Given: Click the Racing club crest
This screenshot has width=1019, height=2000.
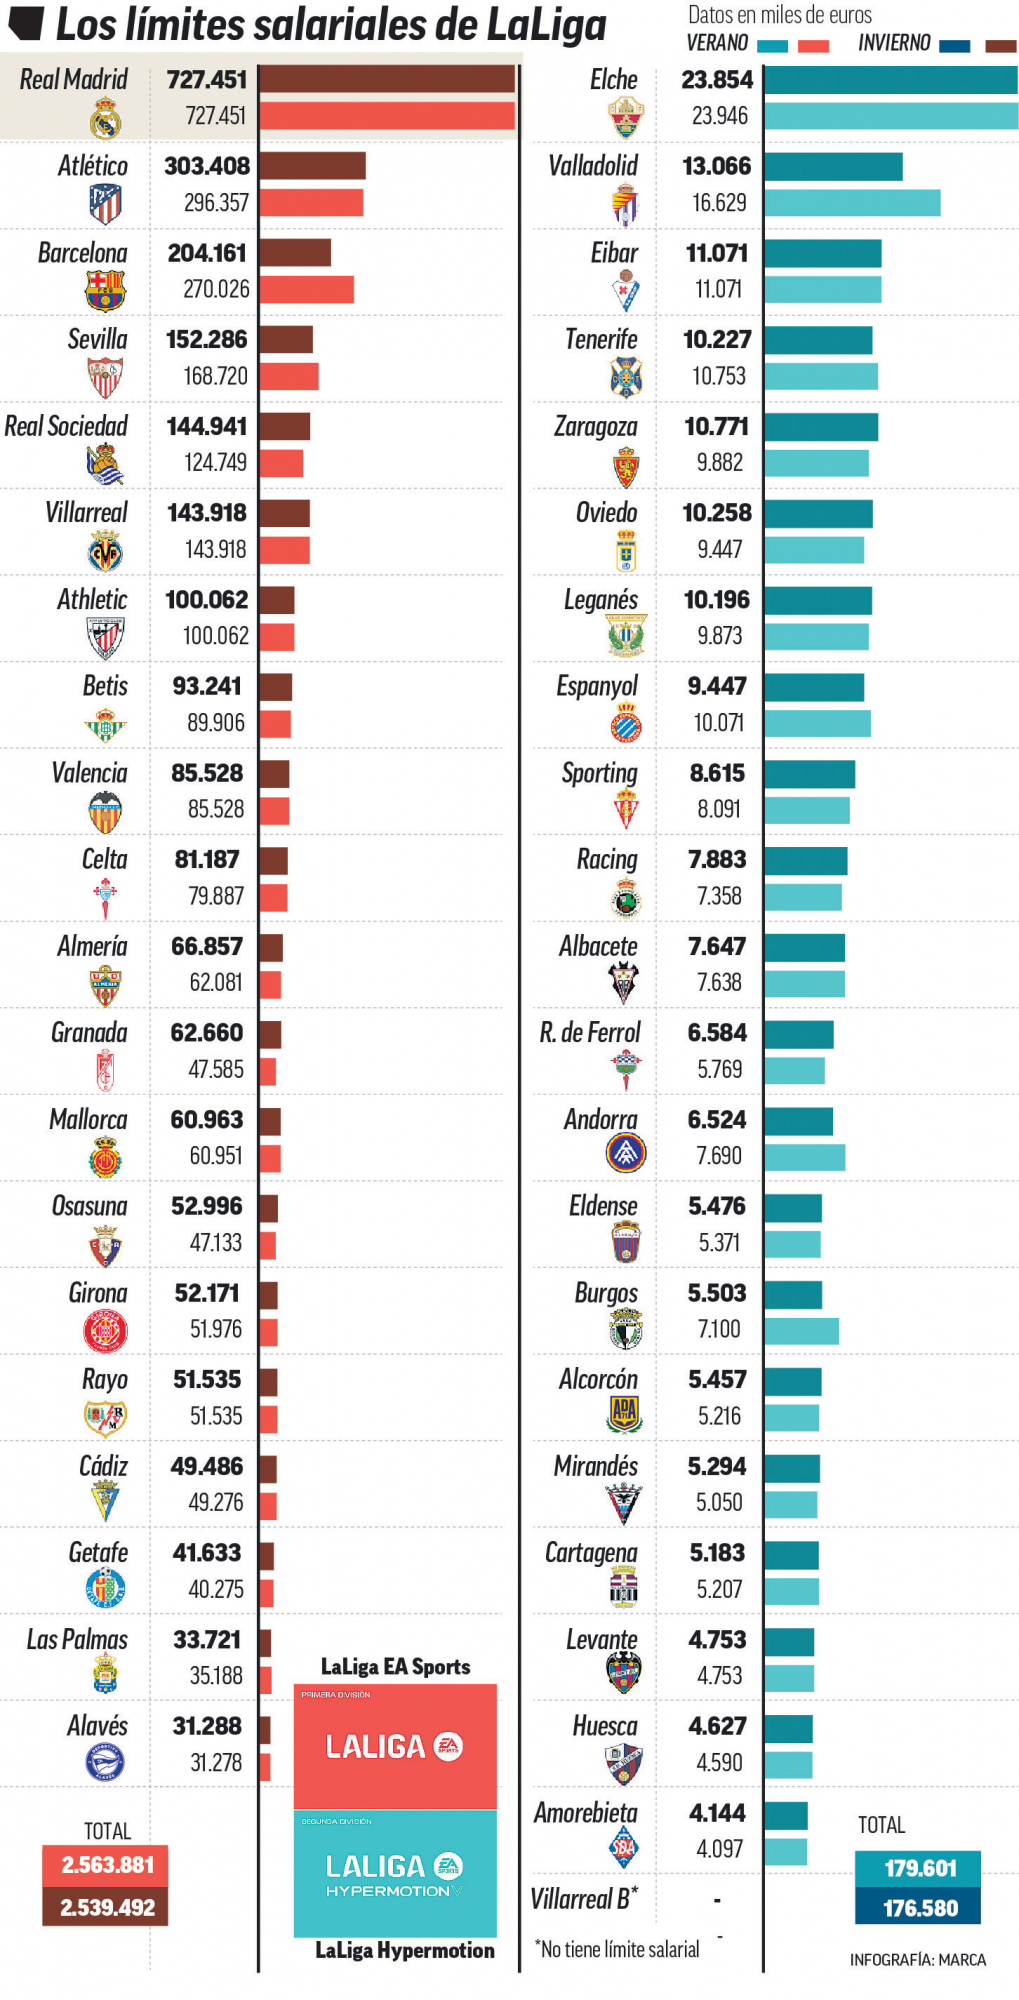Looking at the screenshot, I should [626, 898].
